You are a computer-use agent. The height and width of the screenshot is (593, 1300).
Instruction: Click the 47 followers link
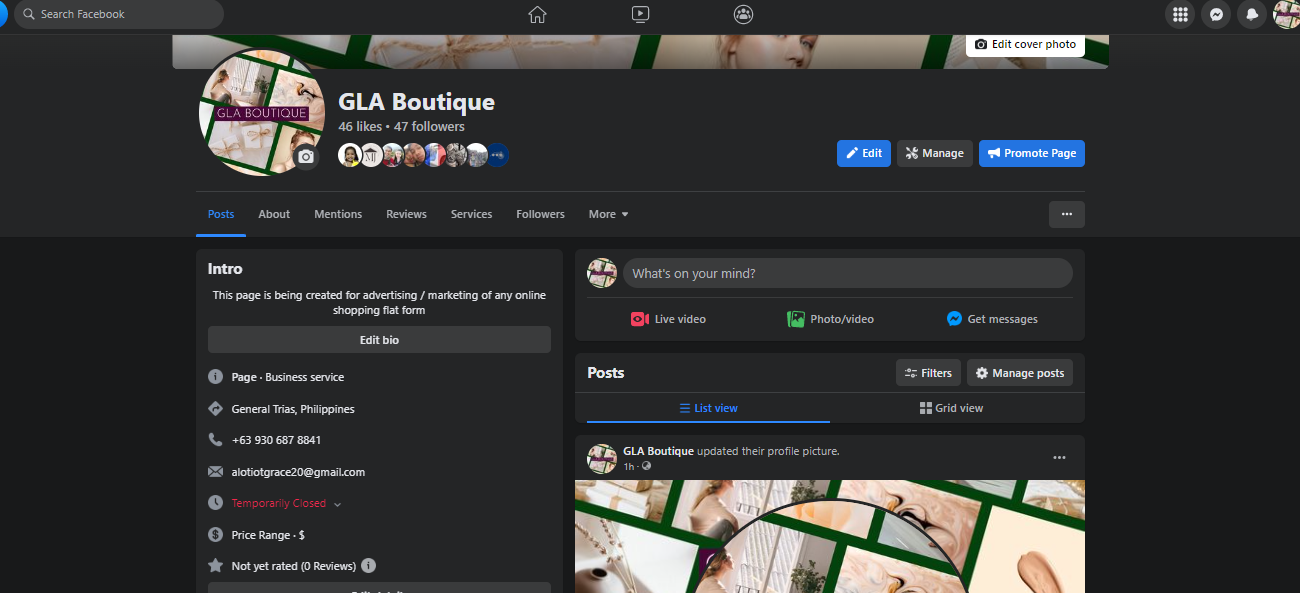coord(429,127)
